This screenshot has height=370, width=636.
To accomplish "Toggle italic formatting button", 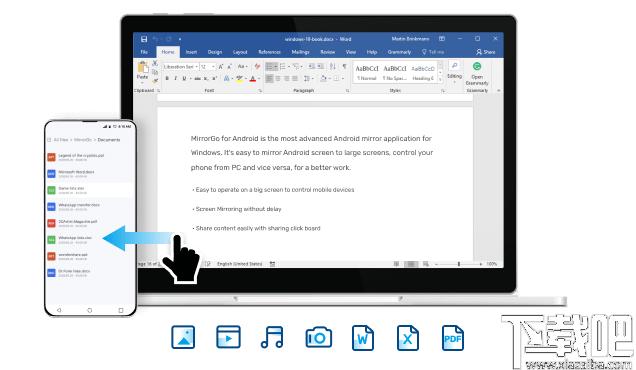I will coord(175,78).
